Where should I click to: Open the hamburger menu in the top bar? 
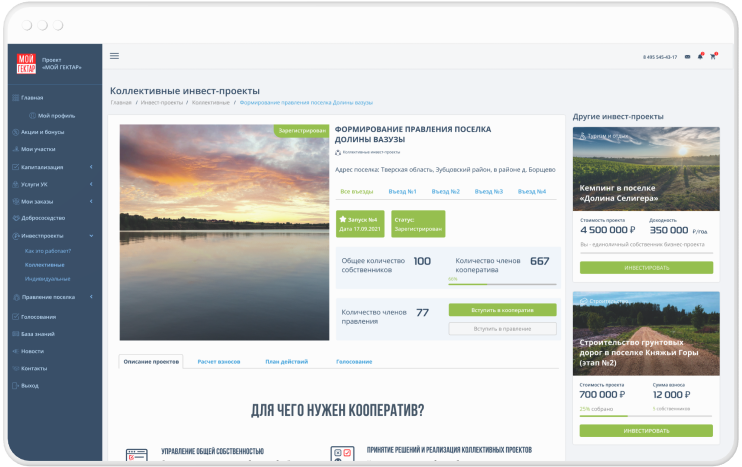pyautogui.click(x=114, y=56)
